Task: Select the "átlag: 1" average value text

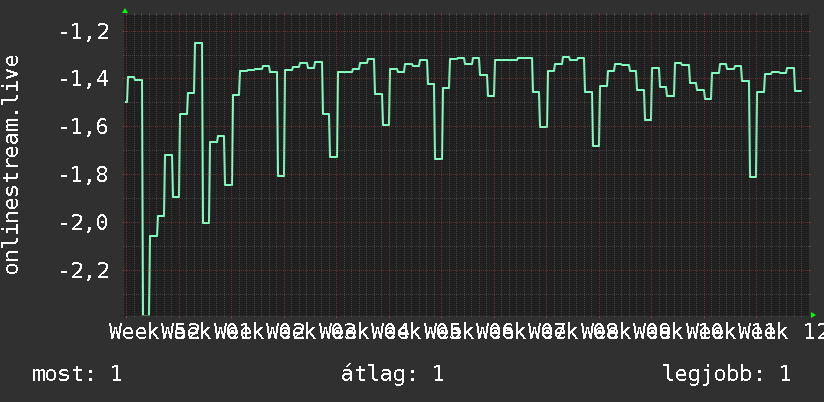Action: [x=392, y=374]
